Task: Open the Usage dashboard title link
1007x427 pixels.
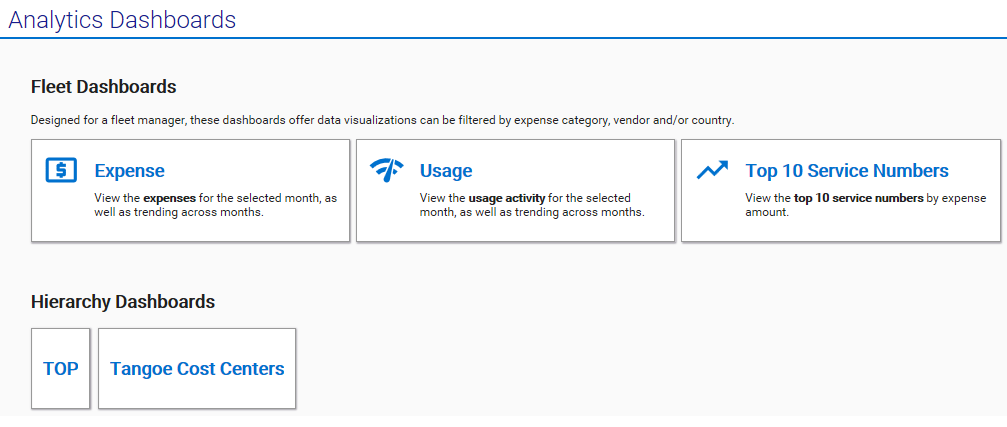Action: coord(446,171)
